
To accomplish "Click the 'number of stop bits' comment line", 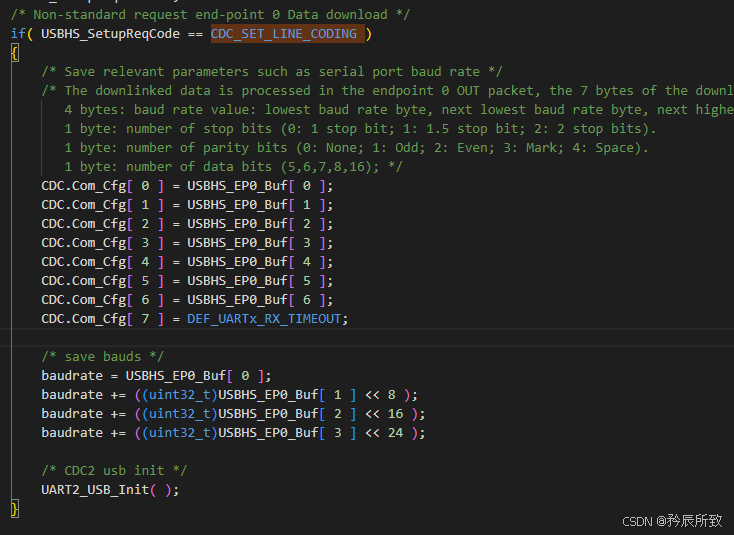I will 360,128.
